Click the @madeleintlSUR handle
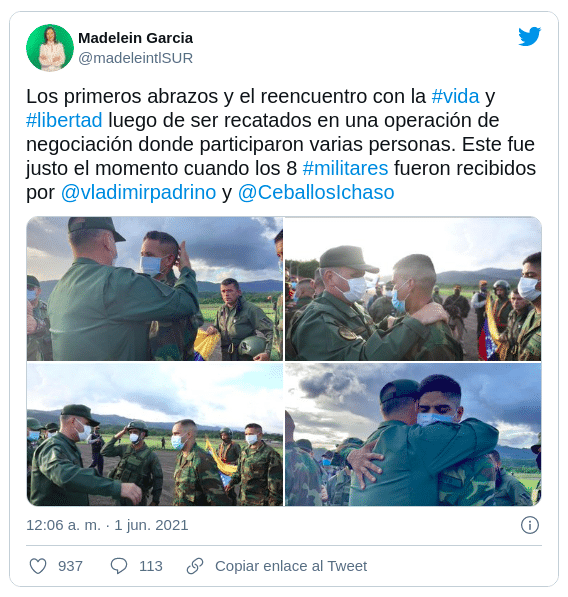The width and height of the screenshot is (568, 597). click(136, 58)
